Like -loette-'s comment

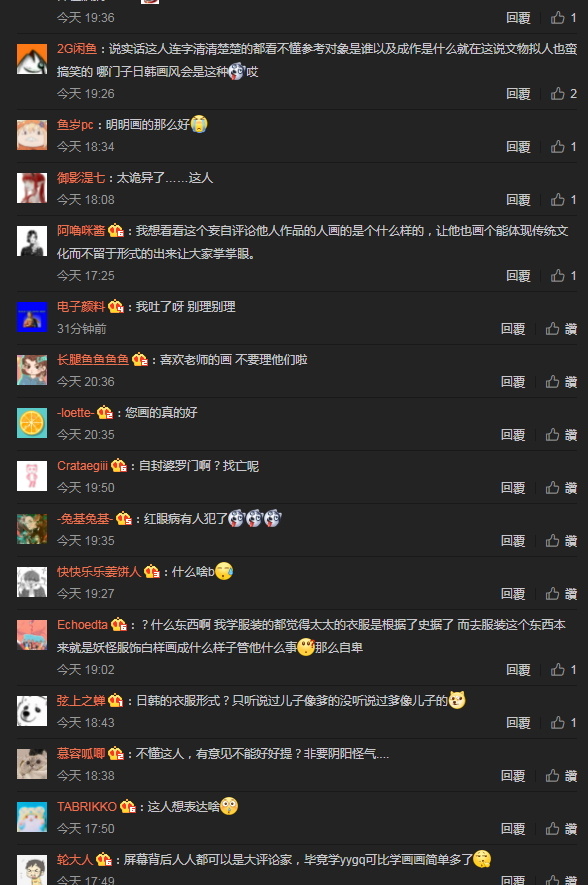[561, 435]
